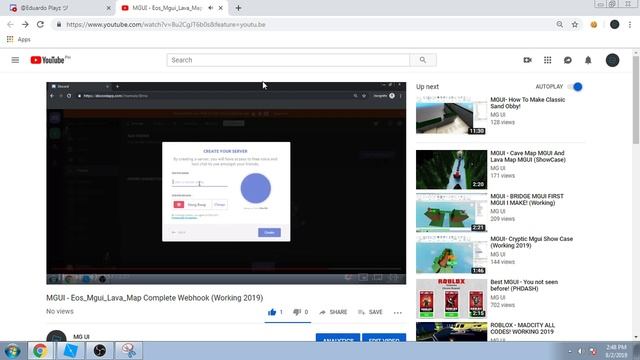Click the taskbar clock
This screenshot has width=640, height=360.
pyautogui.click(x=616, y=351)
